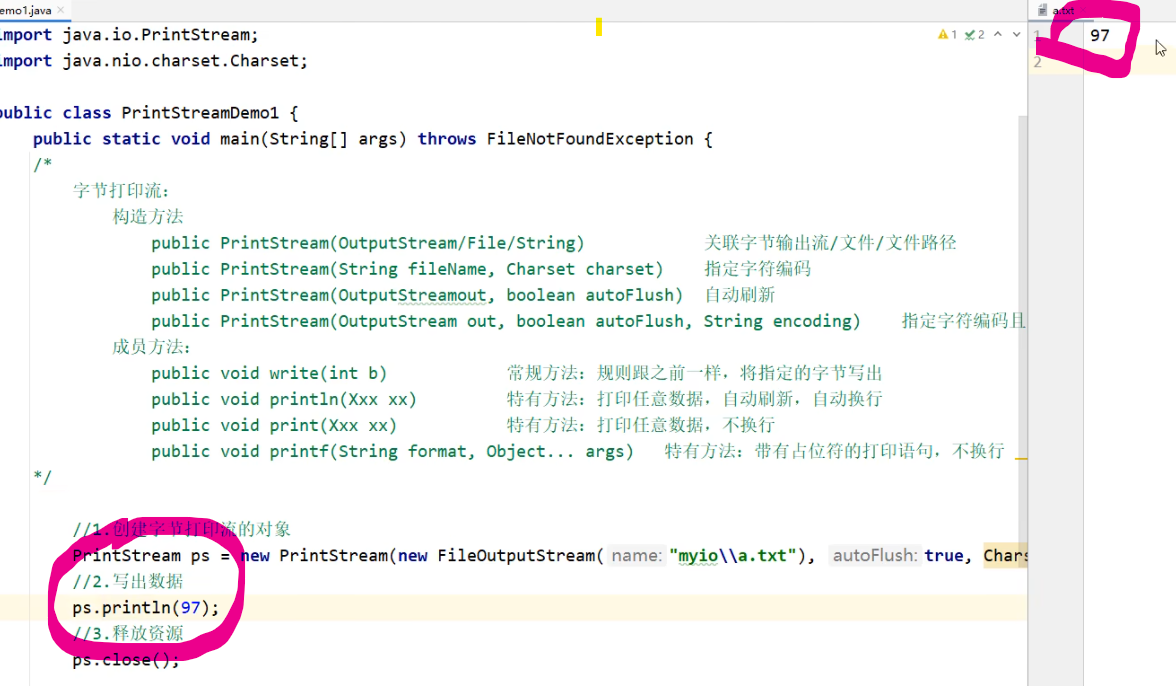Click 'public void print(Xxx xx)' line

coord(274,425)
